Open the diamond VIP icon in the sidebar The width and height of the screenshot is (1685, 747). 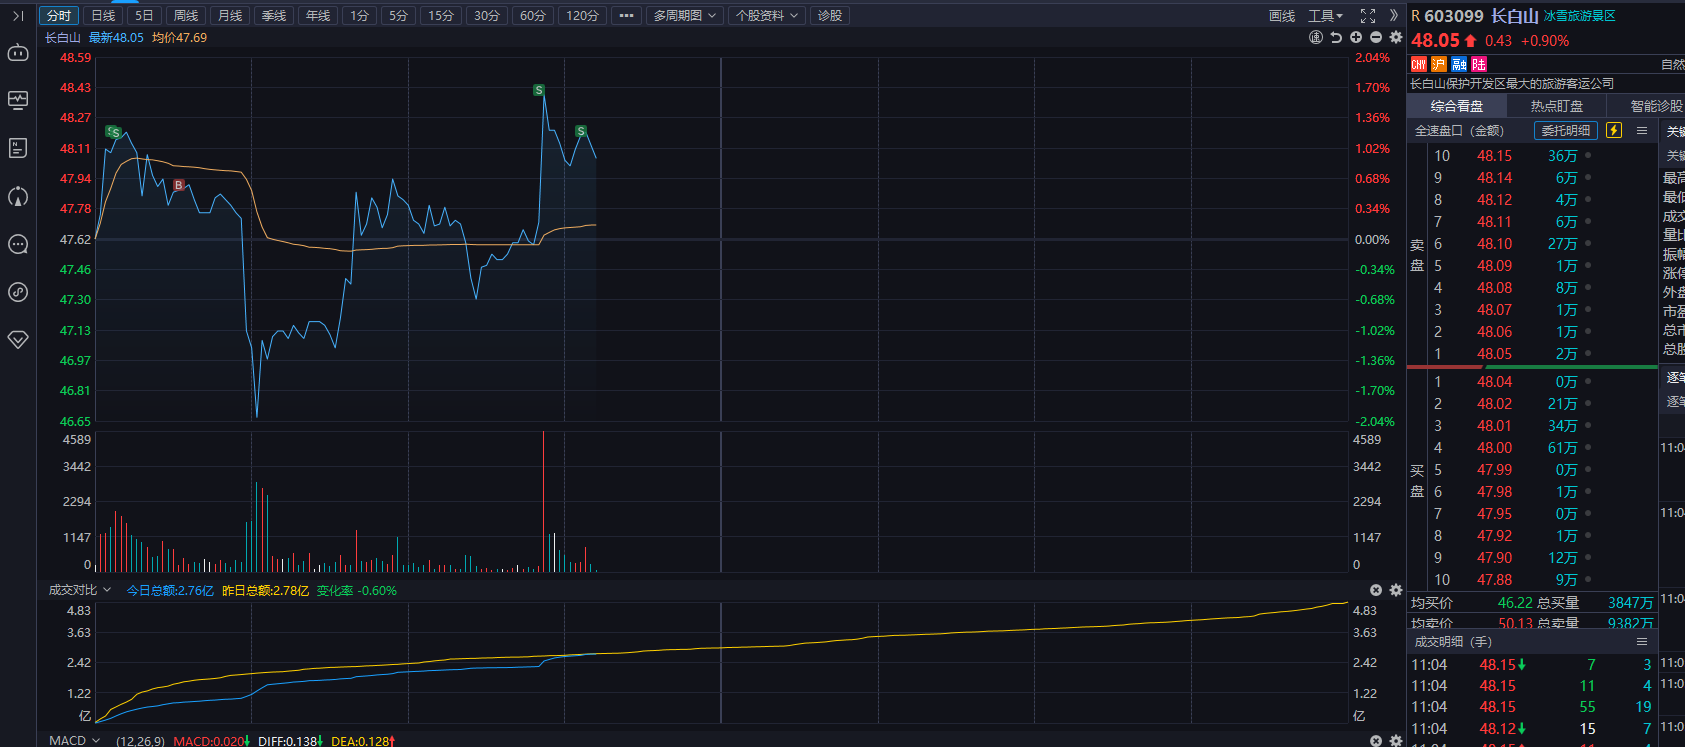[x=18, y=340]
